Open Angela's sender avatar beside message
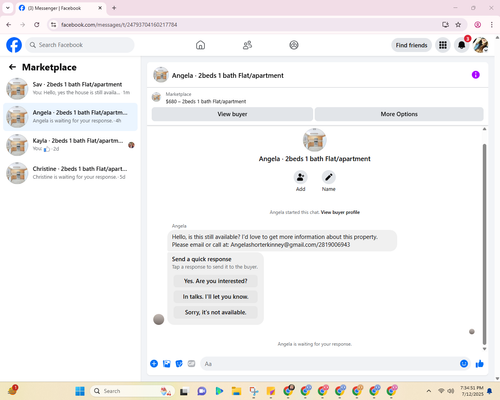 pos(158,319)
